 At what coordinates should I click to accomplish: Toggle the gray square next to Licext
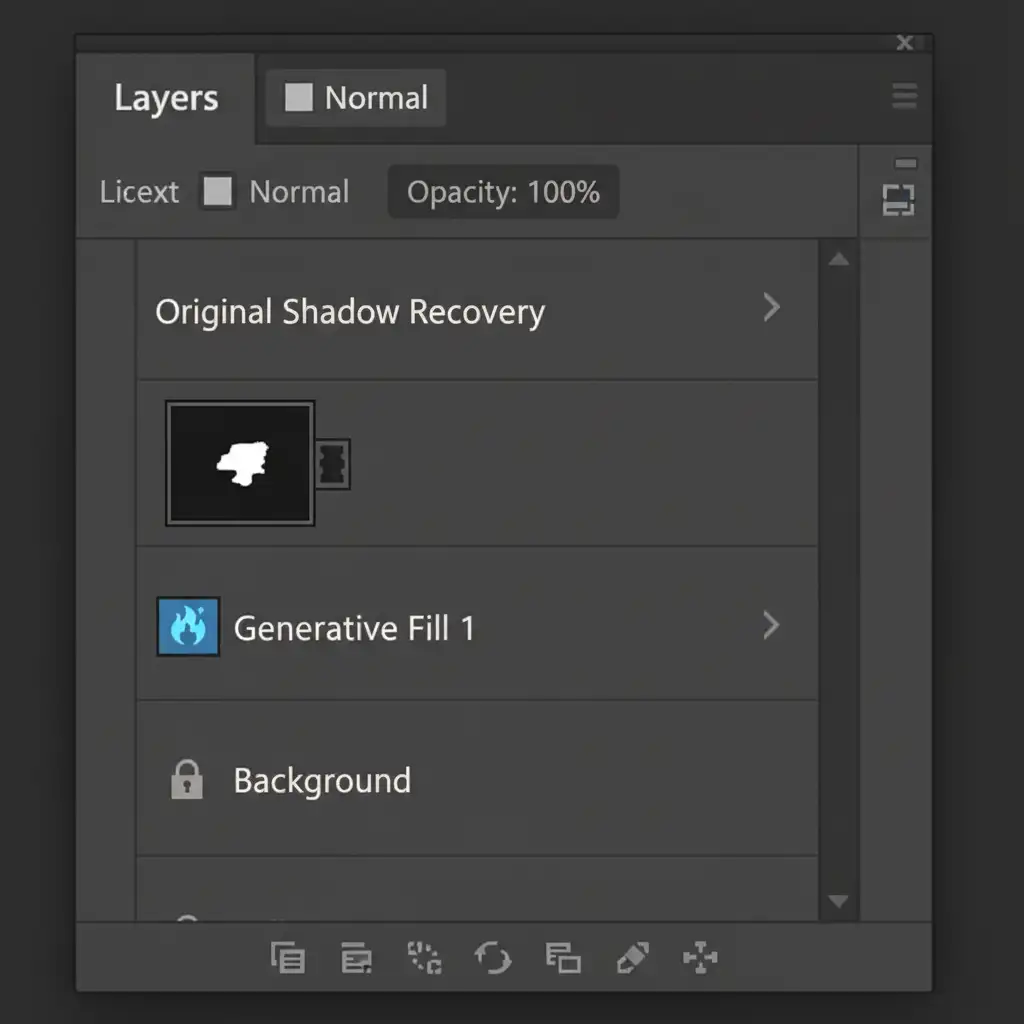[217, 191]
